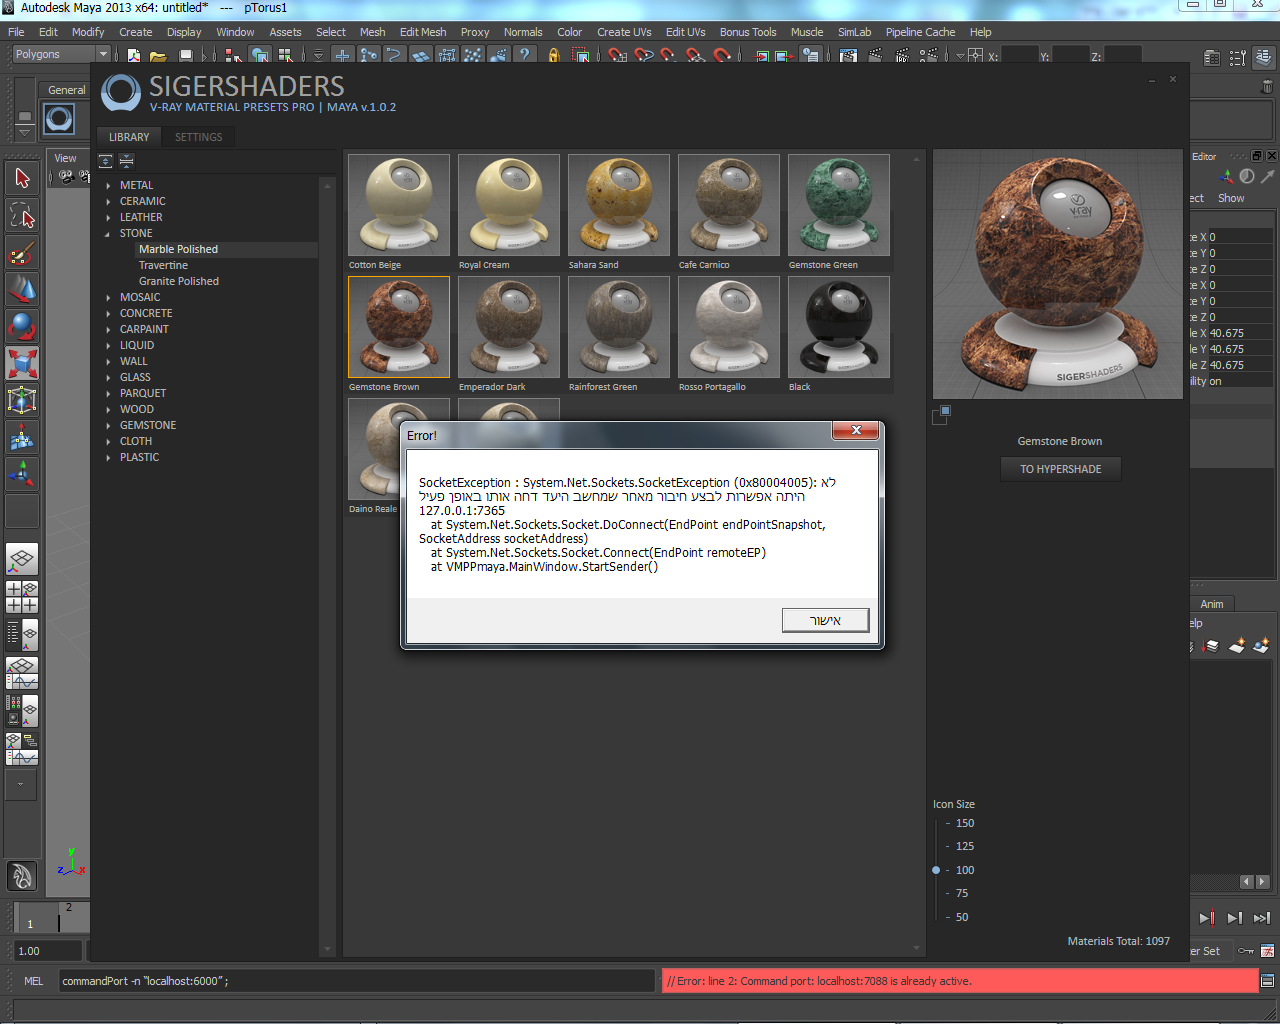This screenshot has height=1024, width=1280.
Task: Switch to Persp/Hypergraph/Graph layout
Action: [22, 748]
